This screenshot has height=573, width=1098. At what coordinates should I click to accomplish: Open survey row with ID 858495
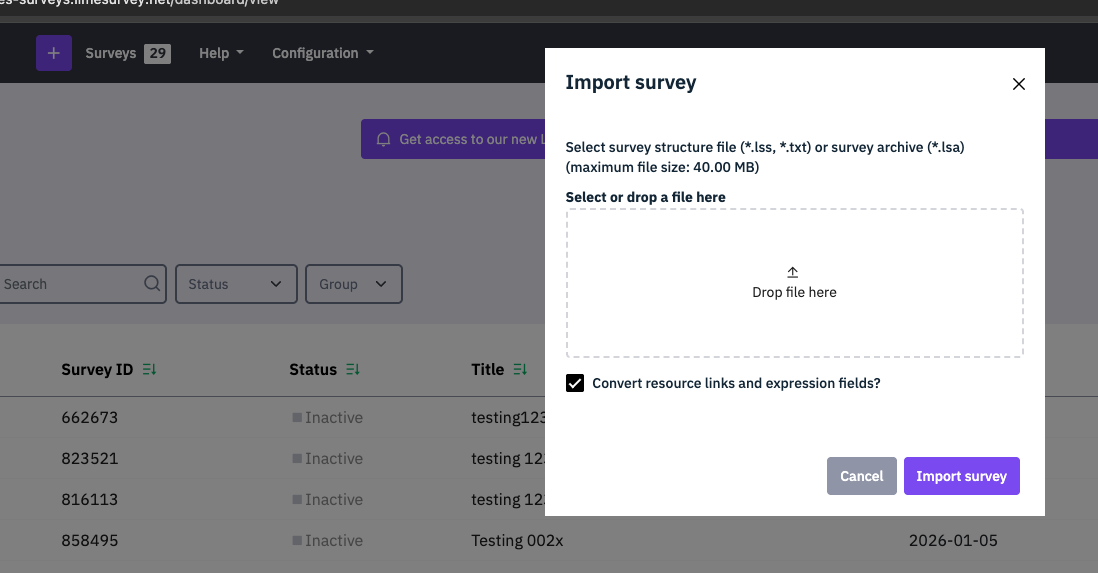(x=90, y=540)
